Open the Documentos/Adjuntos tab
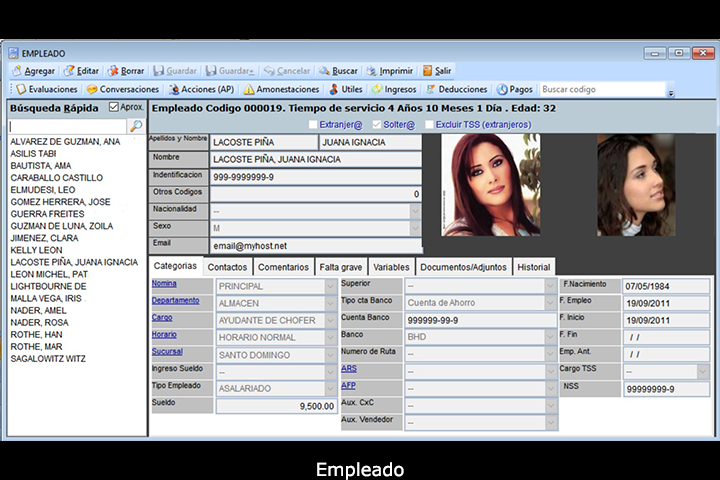The width and height of the screenshot is (720, 480). tap(464, 267)
